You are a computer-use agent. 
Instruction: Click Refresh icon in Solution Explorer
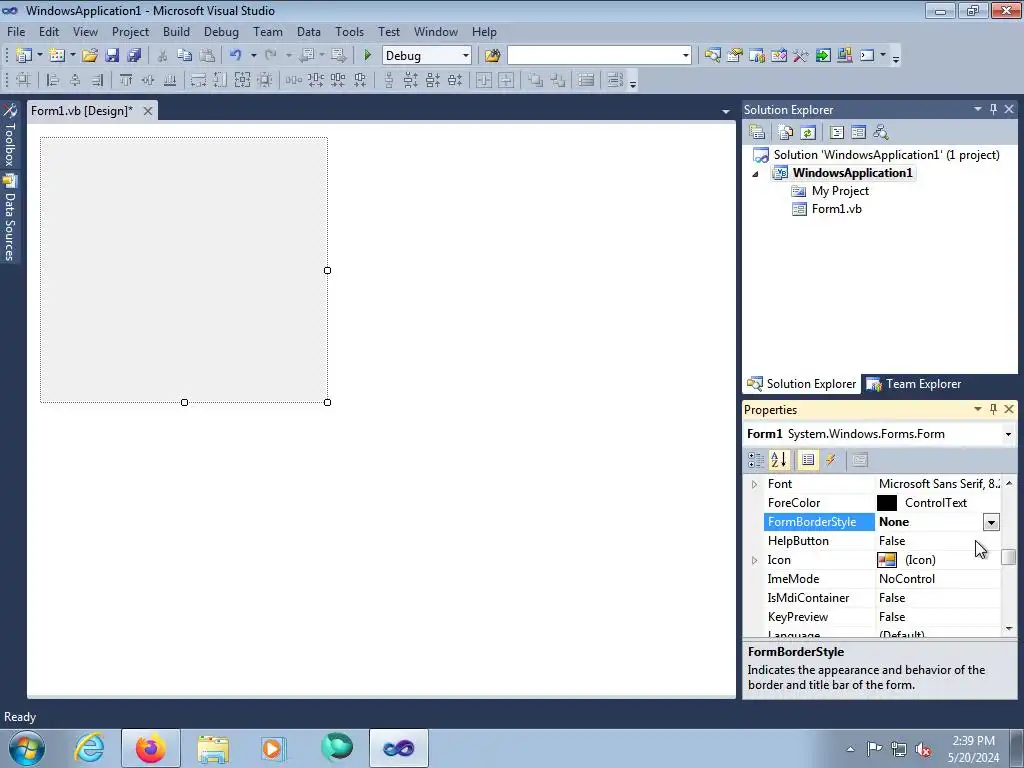[x=808, y=133]
